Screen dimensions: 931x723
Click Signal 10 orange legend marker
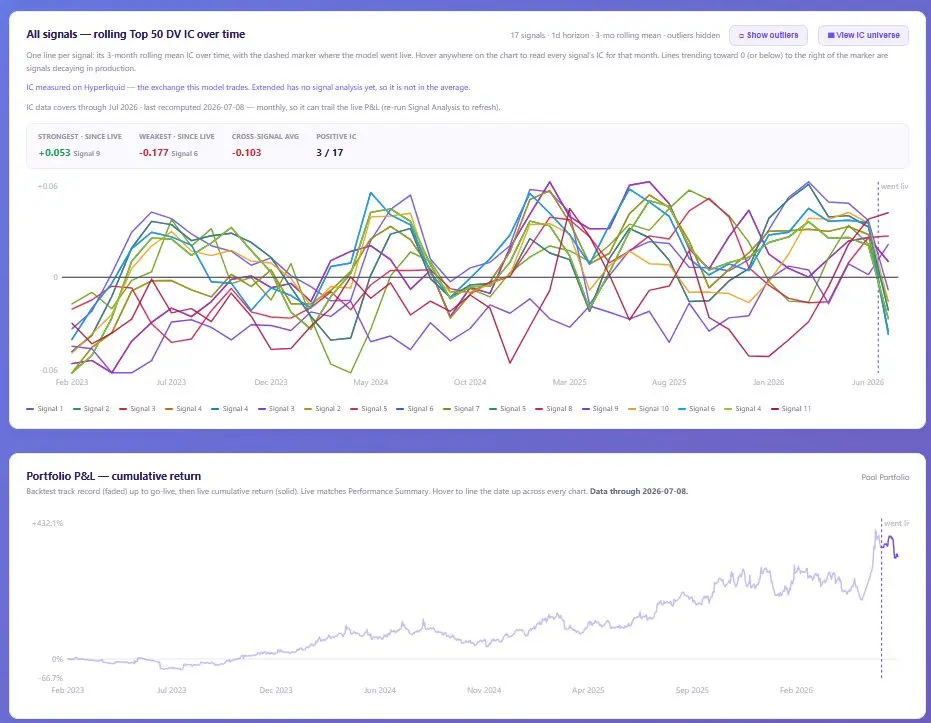click(632, 408)
